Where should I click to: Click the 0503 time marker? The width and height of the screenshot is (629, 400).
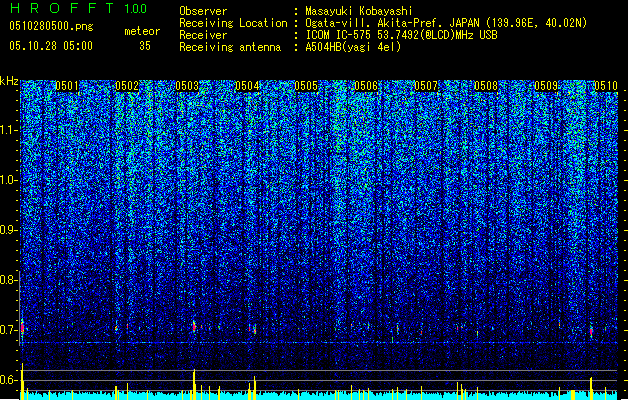coord(187,86)
